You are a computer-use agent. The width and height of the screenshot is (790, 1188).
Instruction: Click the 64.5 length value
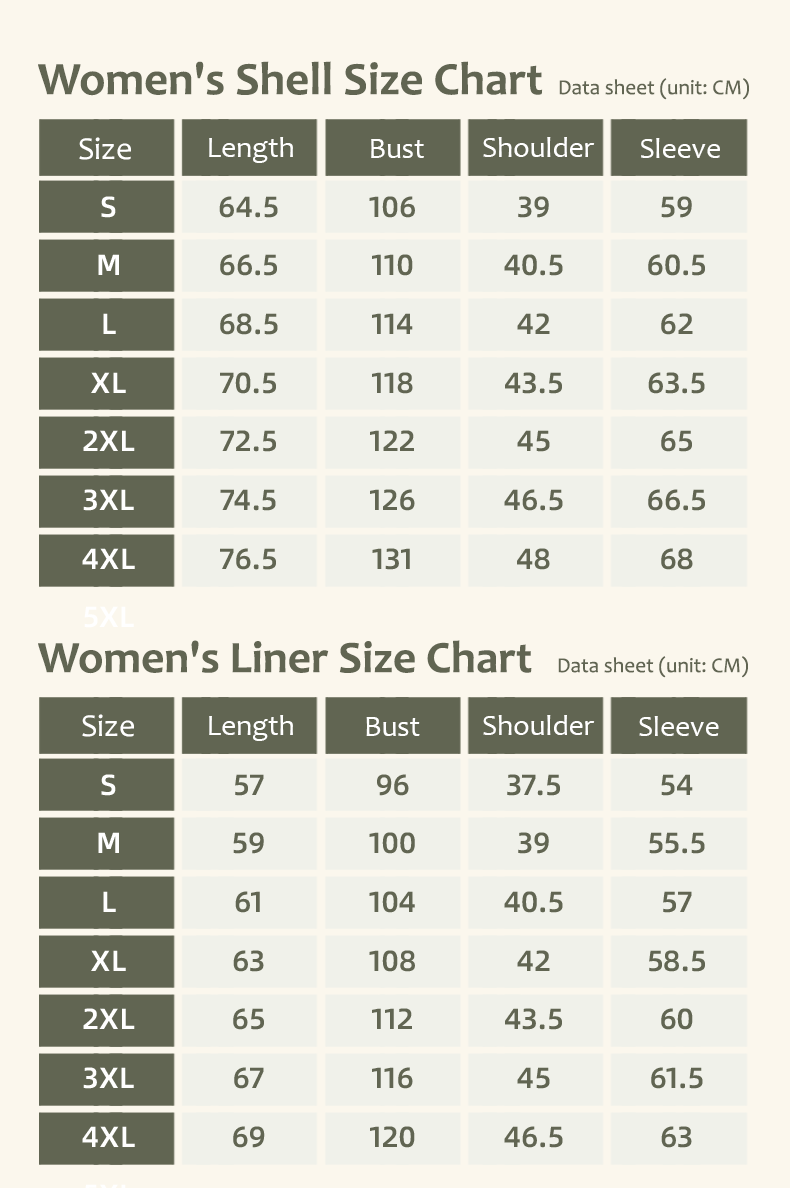pos(249,207)
